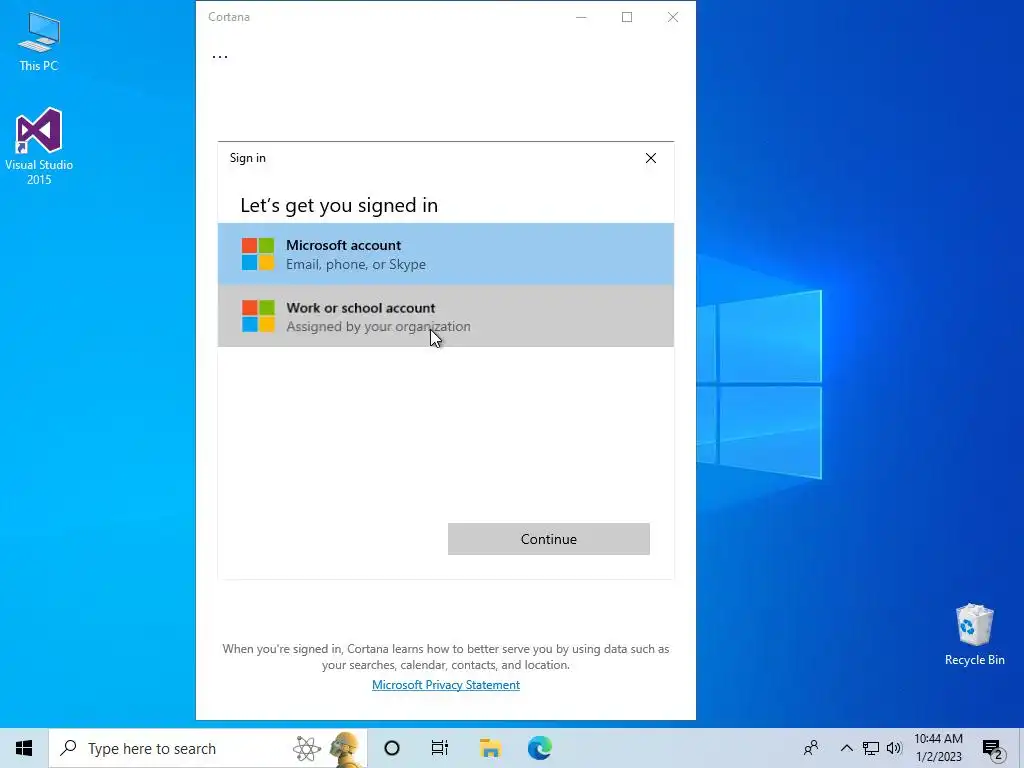Choose Work or school account option
The height and width of the screenshot is (768, 1024).
click(445, 316)
